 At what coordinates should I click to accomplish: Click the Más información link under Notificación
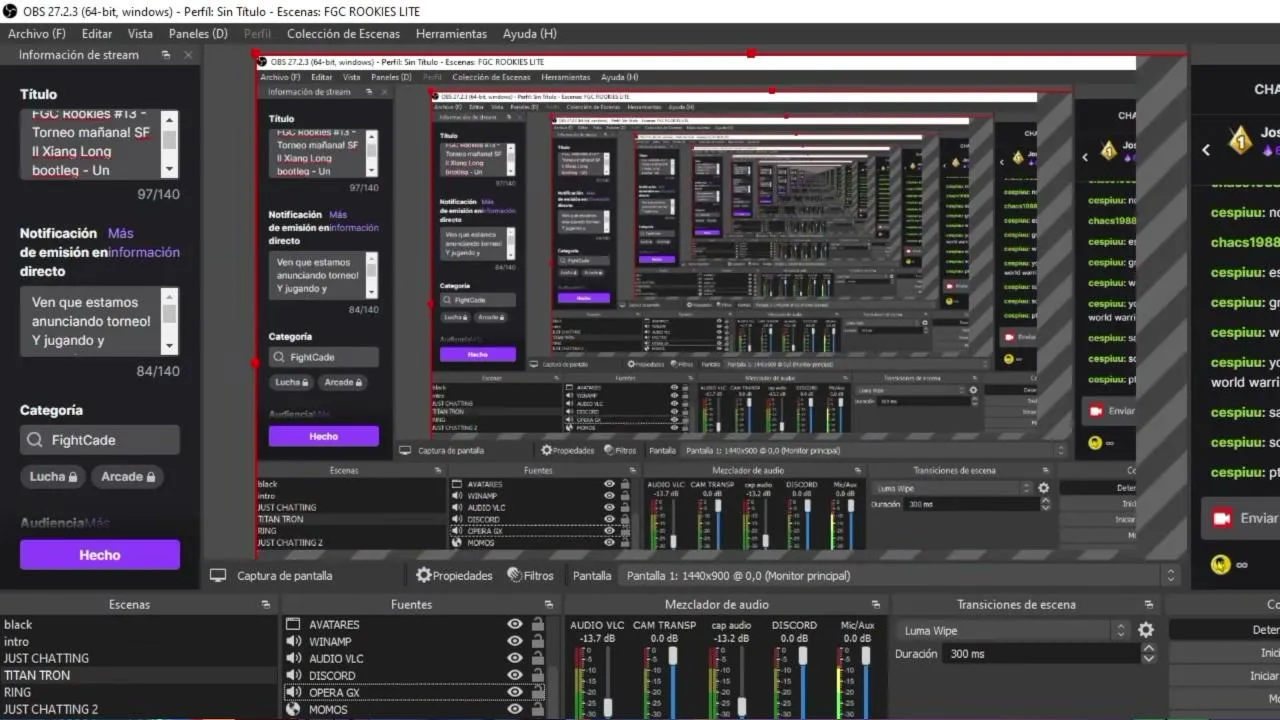tap(144, 243)
